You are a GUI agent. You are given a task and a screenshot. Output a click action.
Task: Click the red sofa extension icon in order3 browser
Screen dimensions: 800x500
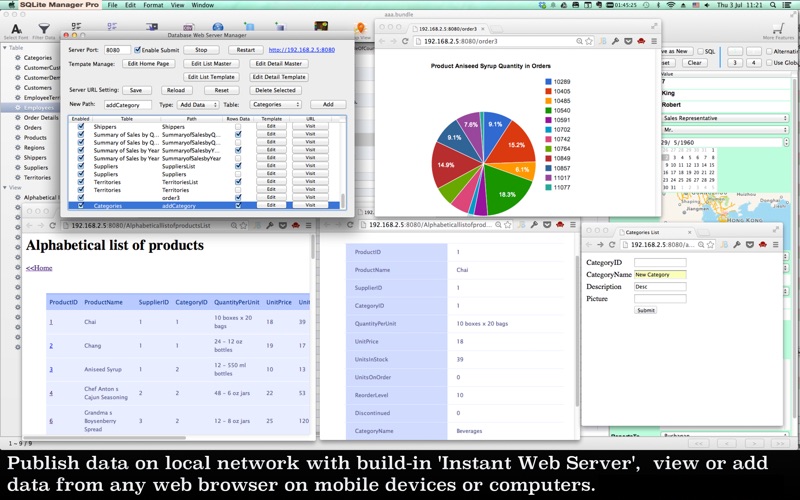click(x=641, y=41)
